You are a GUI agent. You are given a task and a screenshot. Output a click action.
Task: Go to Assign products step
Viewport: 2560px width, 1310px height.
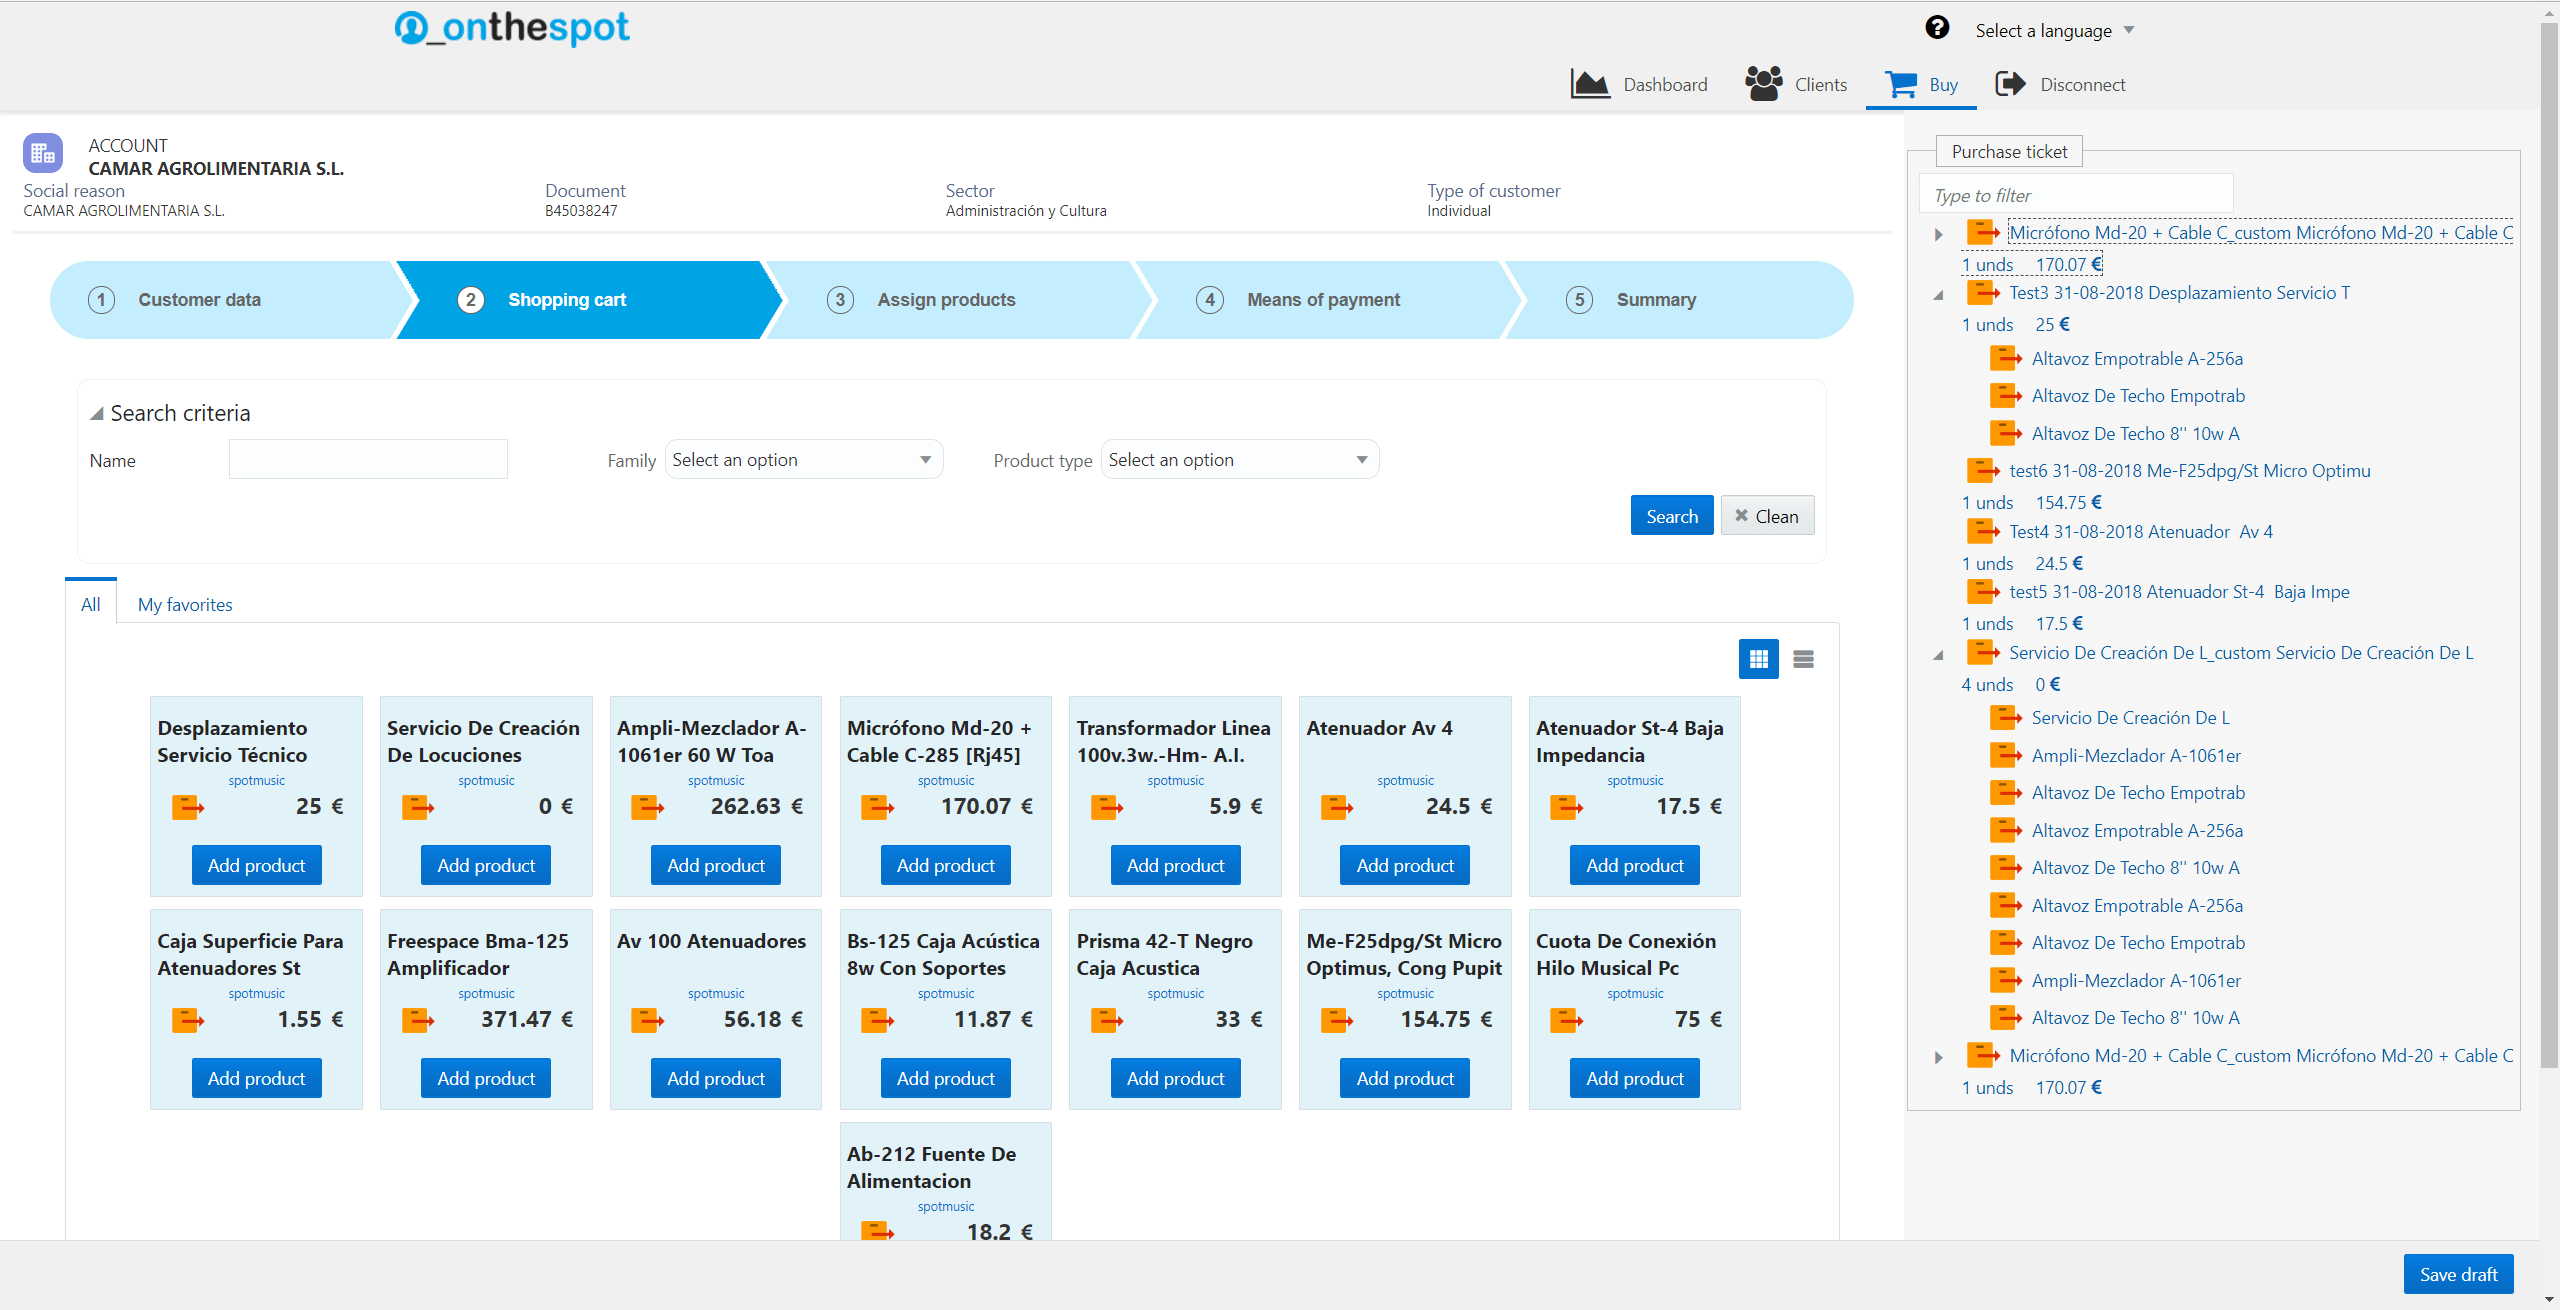click(946, 300)
